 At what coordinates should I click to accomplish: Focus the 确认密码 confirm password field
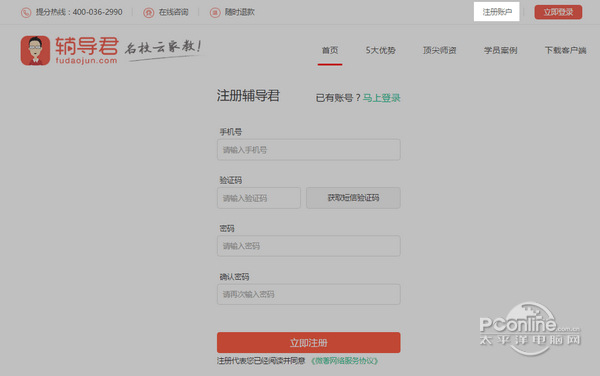309,294
